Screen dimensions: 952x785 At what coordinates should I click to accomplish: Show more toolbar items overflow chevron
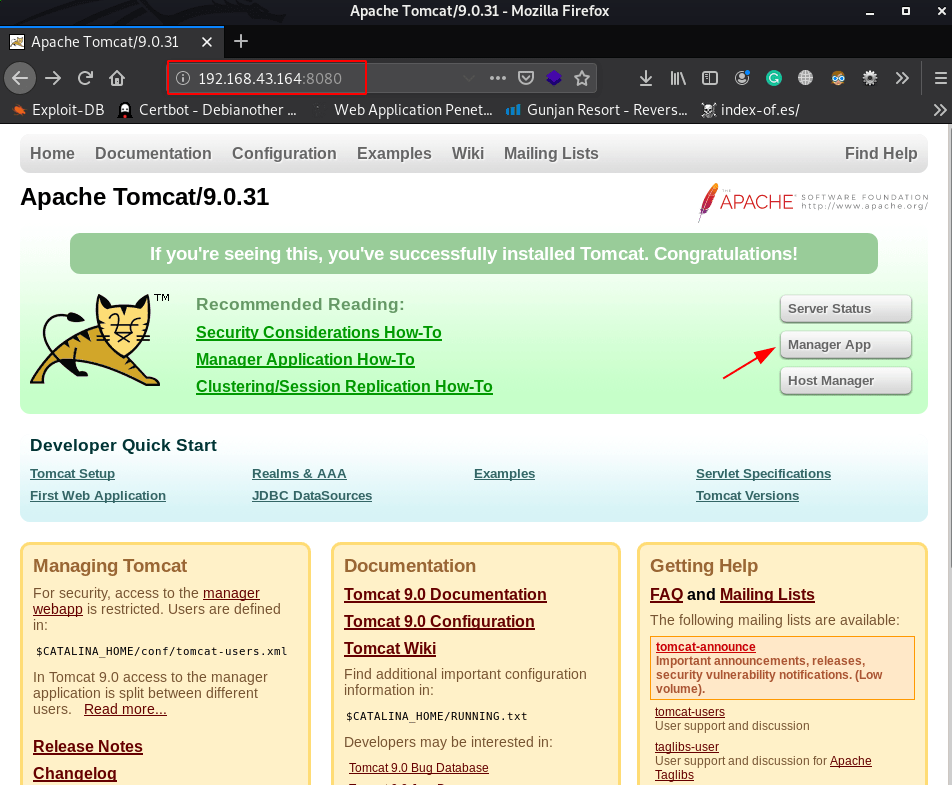[x=902, y=78]
